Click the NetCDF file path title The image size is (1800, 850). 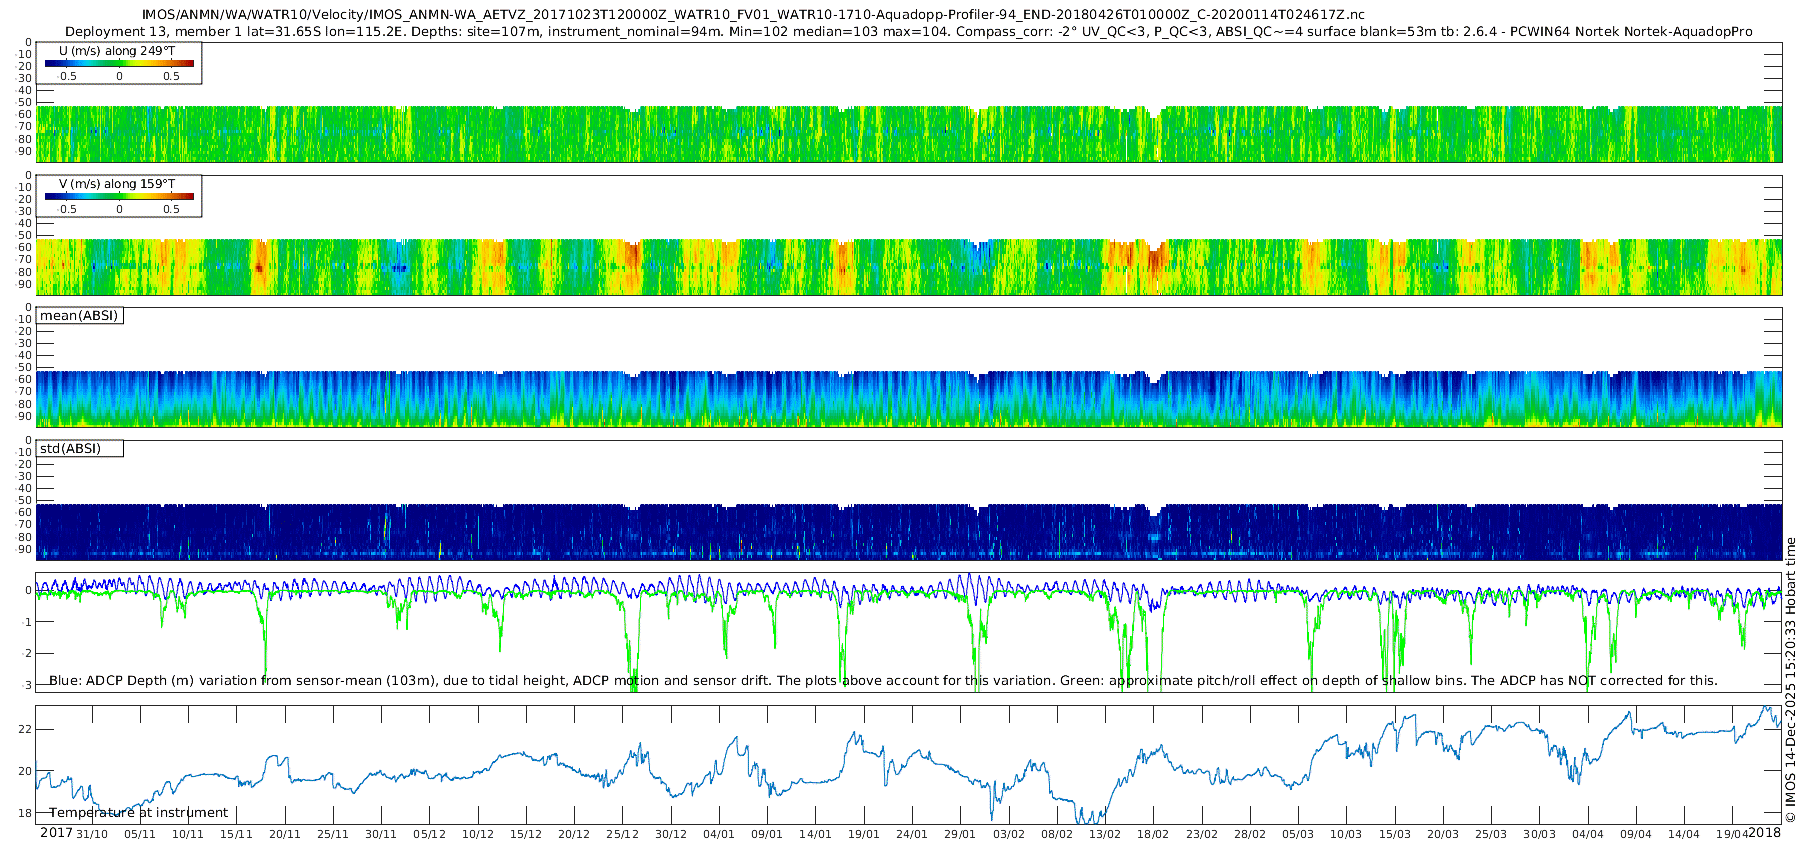coord(753,15)
